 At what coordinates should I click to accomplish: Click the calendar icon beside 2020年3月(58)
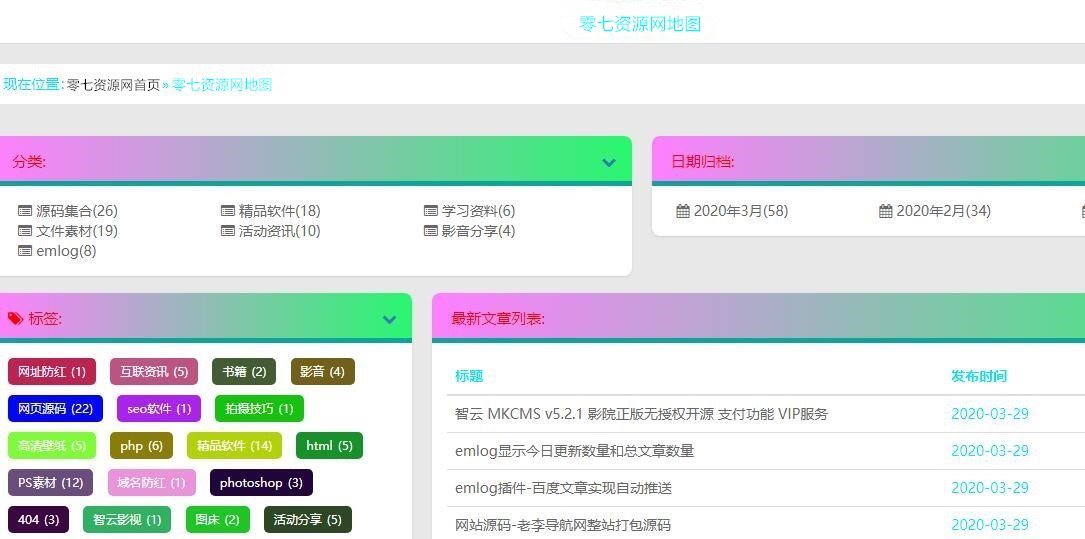(683, 211)
